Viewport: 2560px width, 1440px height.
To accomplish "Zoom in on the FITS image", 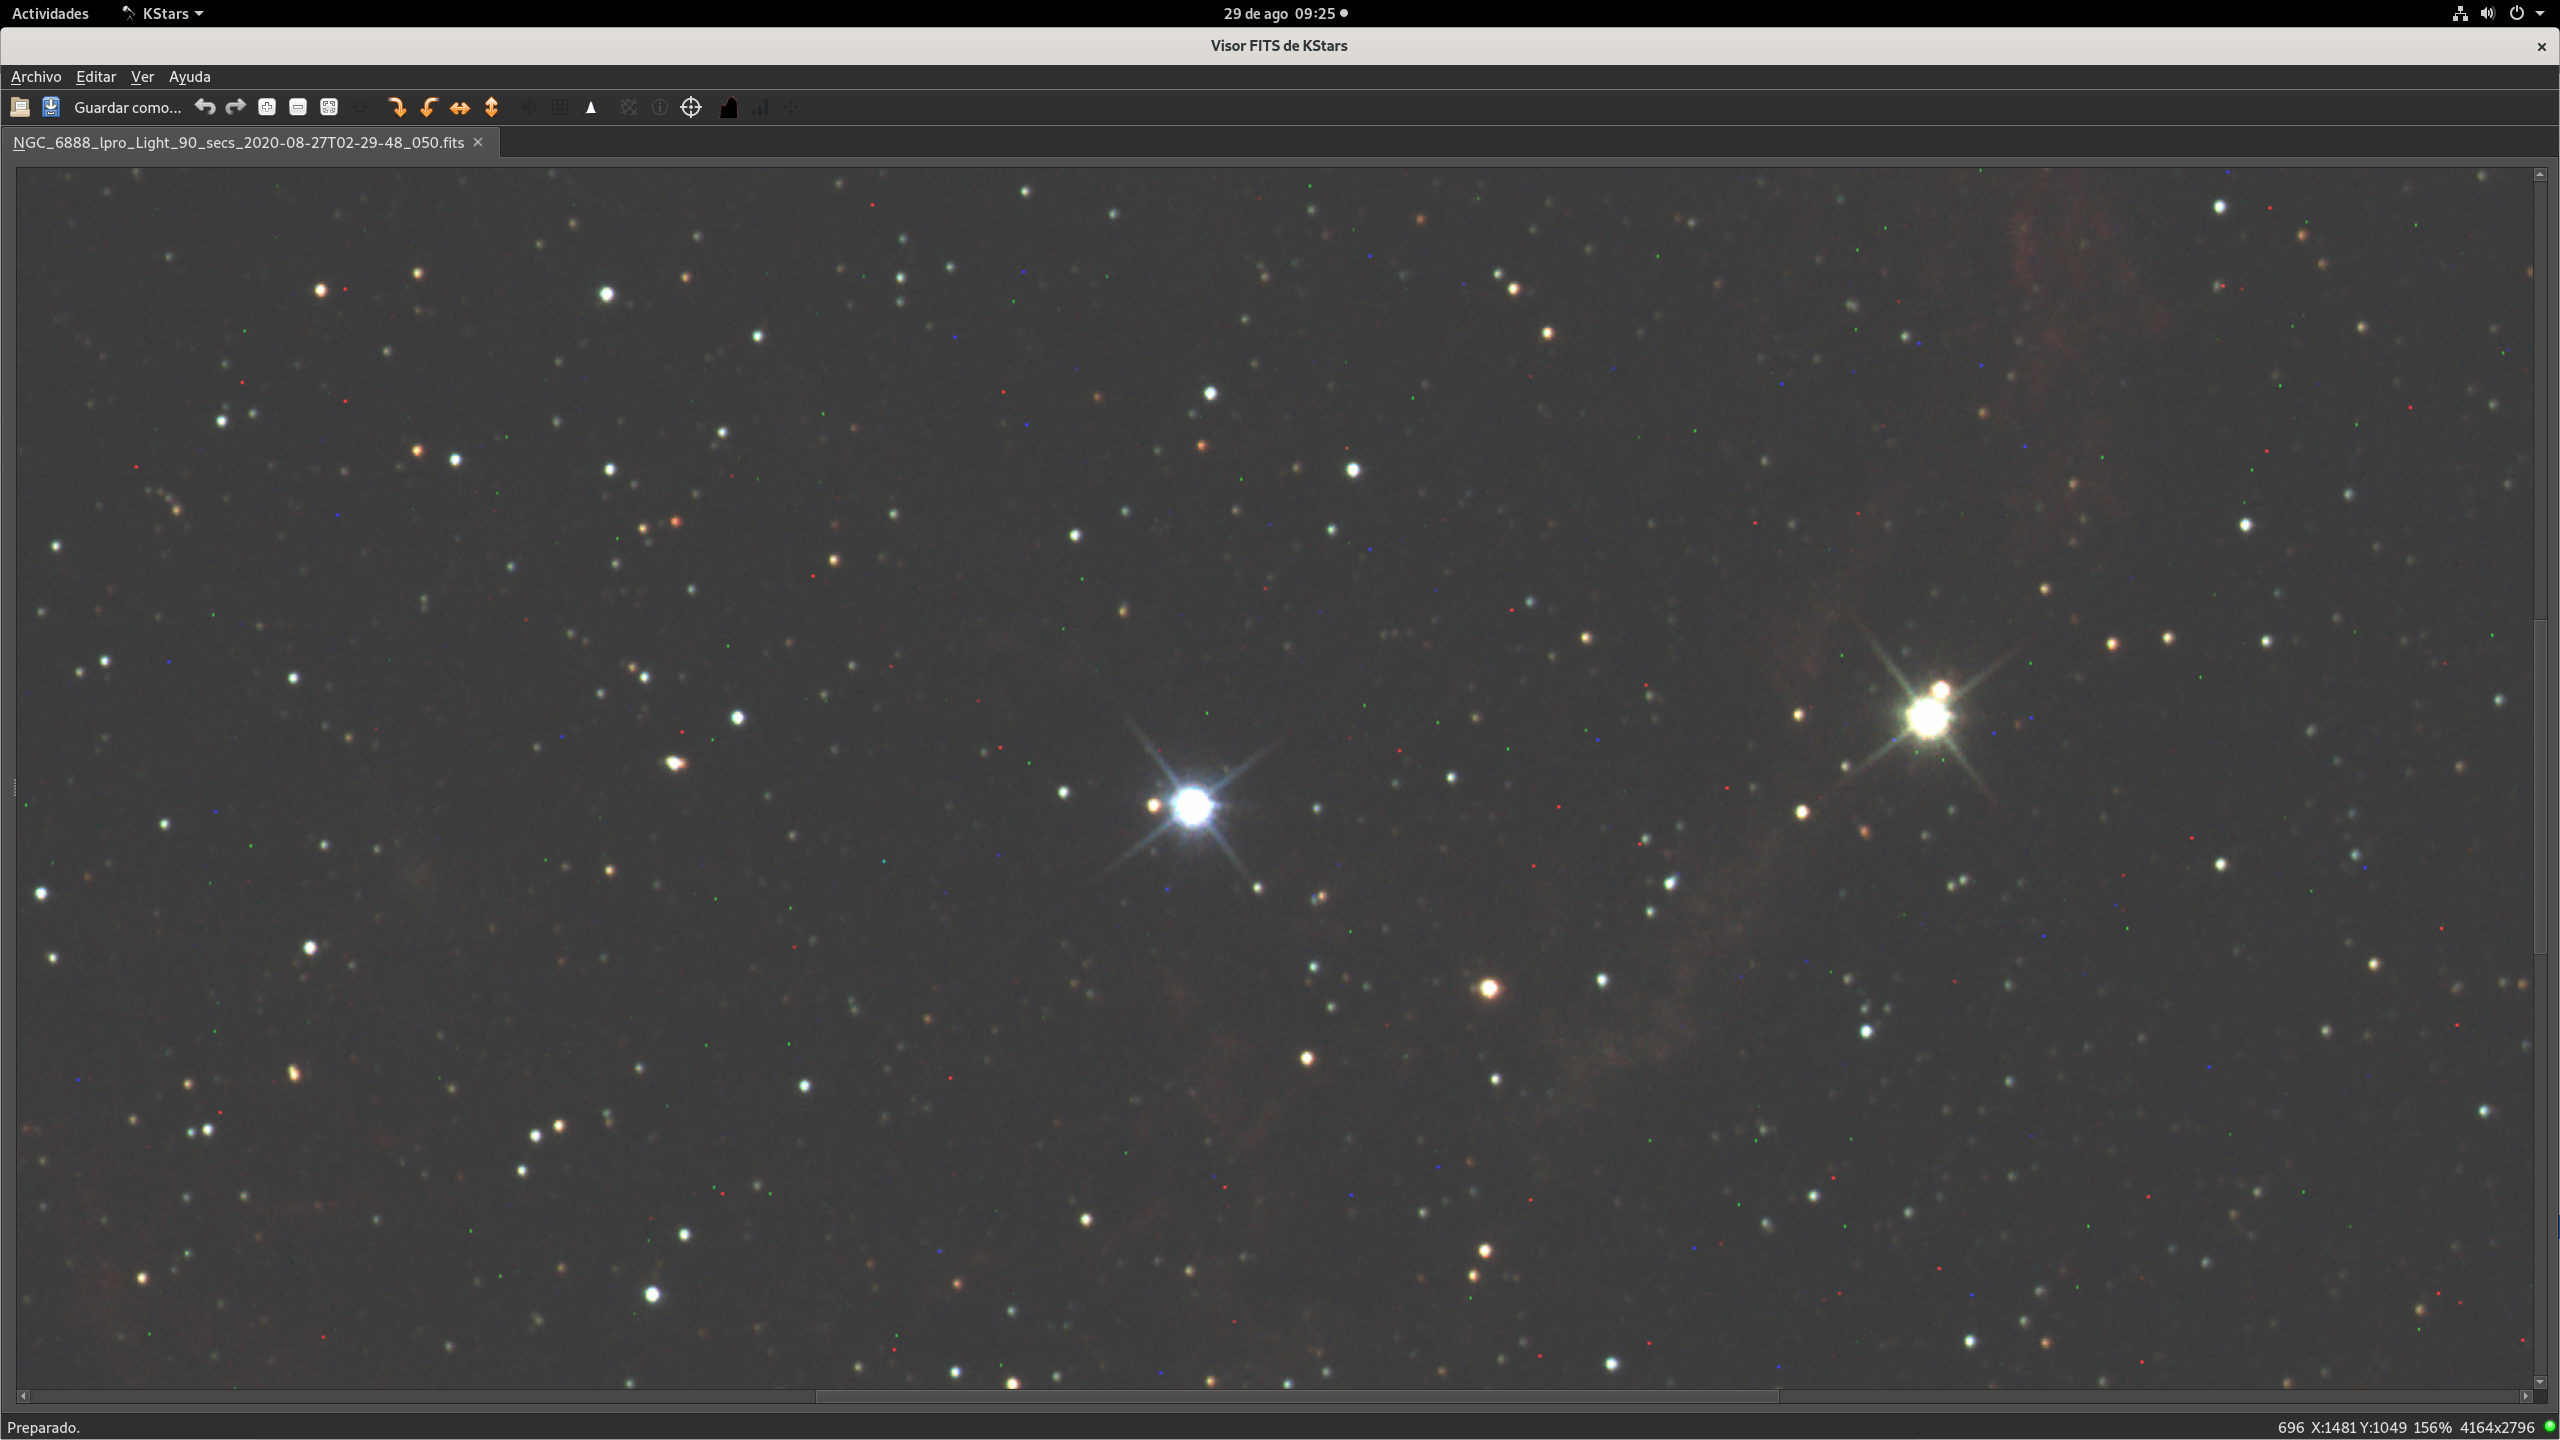I will point(267,107).
